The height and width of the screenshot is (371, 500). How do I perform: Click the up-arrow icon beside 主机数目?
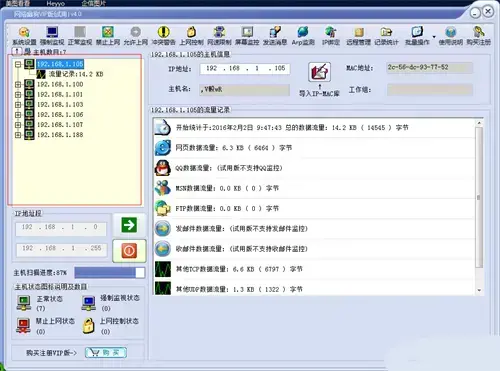pos(17,51)
